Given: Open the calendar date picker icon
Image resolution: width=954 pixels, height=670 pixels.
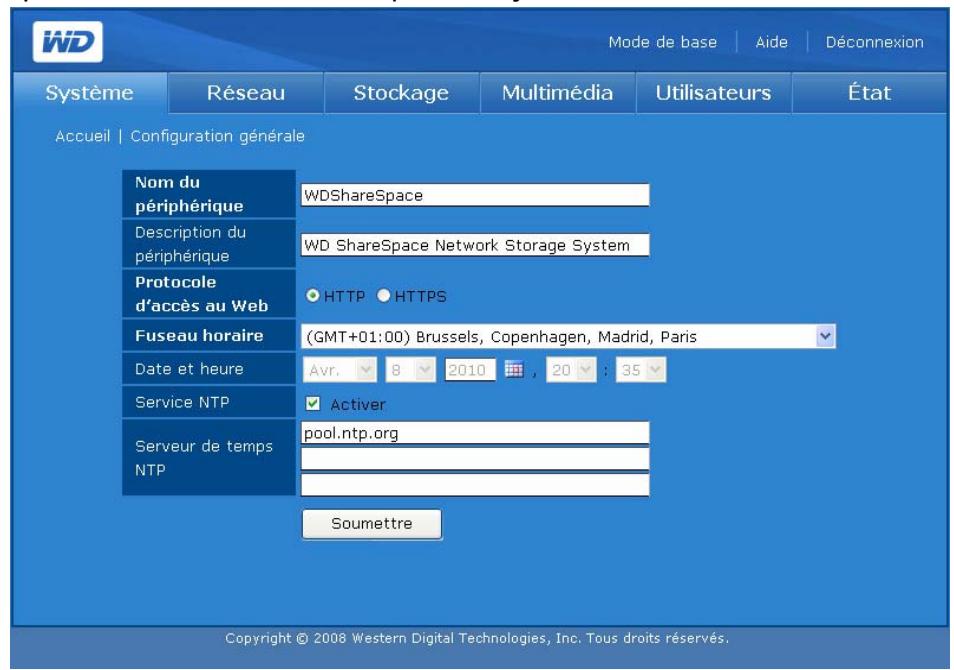Looking at the screenshot, I should [514, 369].
